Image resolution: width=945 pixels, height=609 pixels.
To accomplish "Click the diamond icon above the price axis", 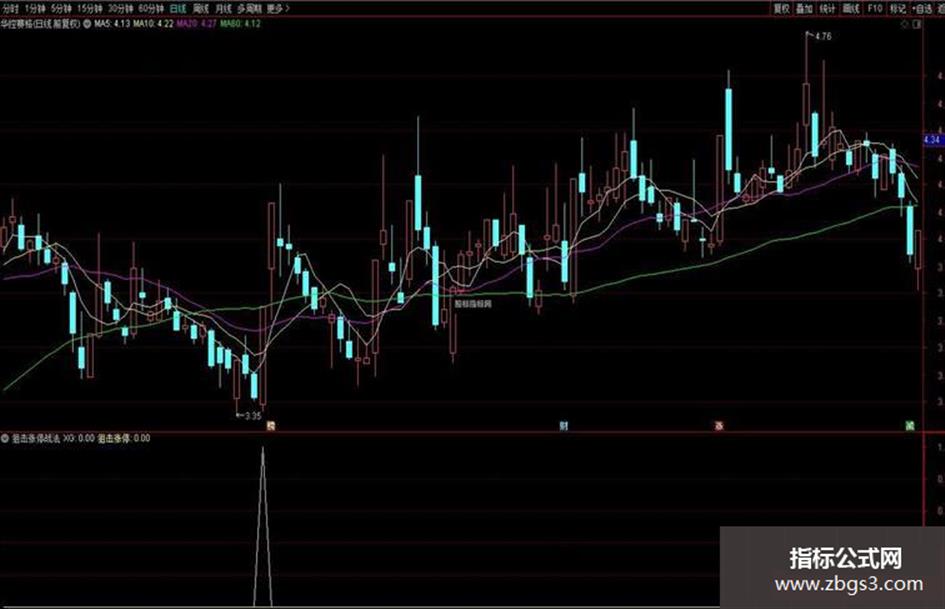I will pos(904,24).
